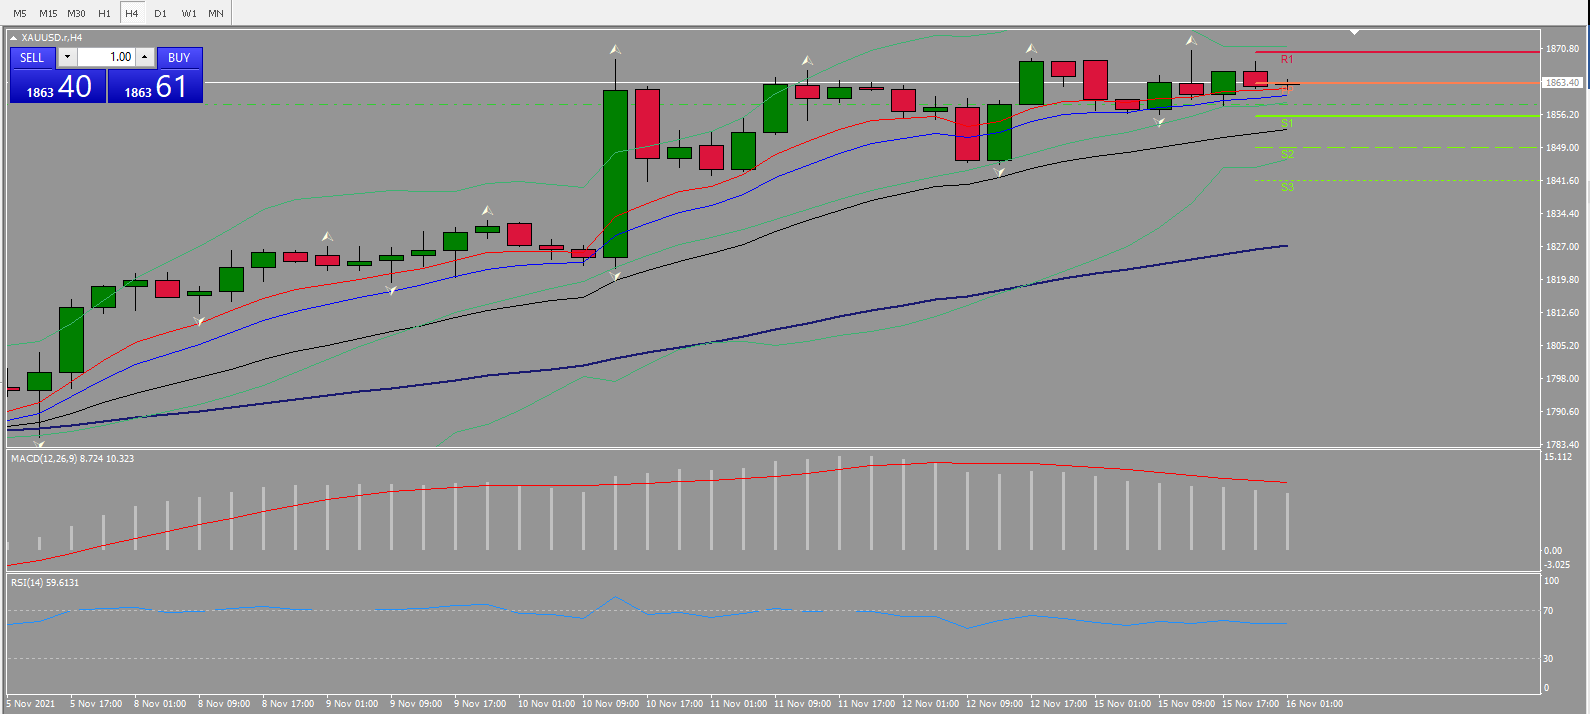Click the BUY button at 1863.61

point(155,75)
